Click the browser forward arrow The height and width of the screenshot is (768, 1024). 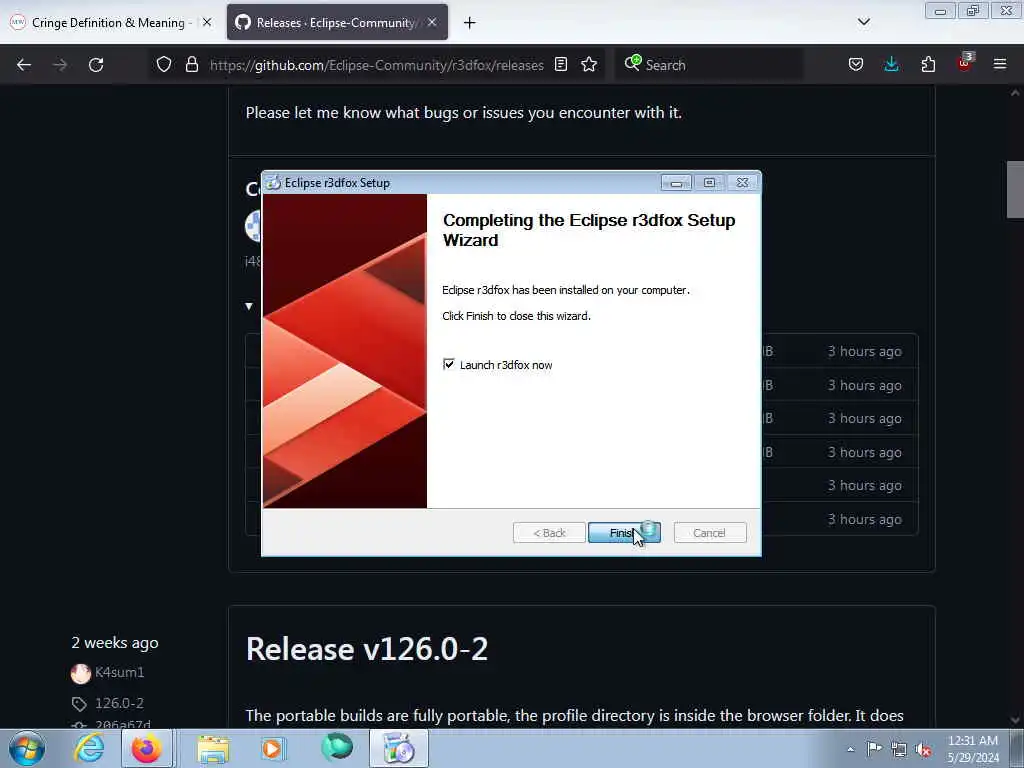(x=60, y=65)
